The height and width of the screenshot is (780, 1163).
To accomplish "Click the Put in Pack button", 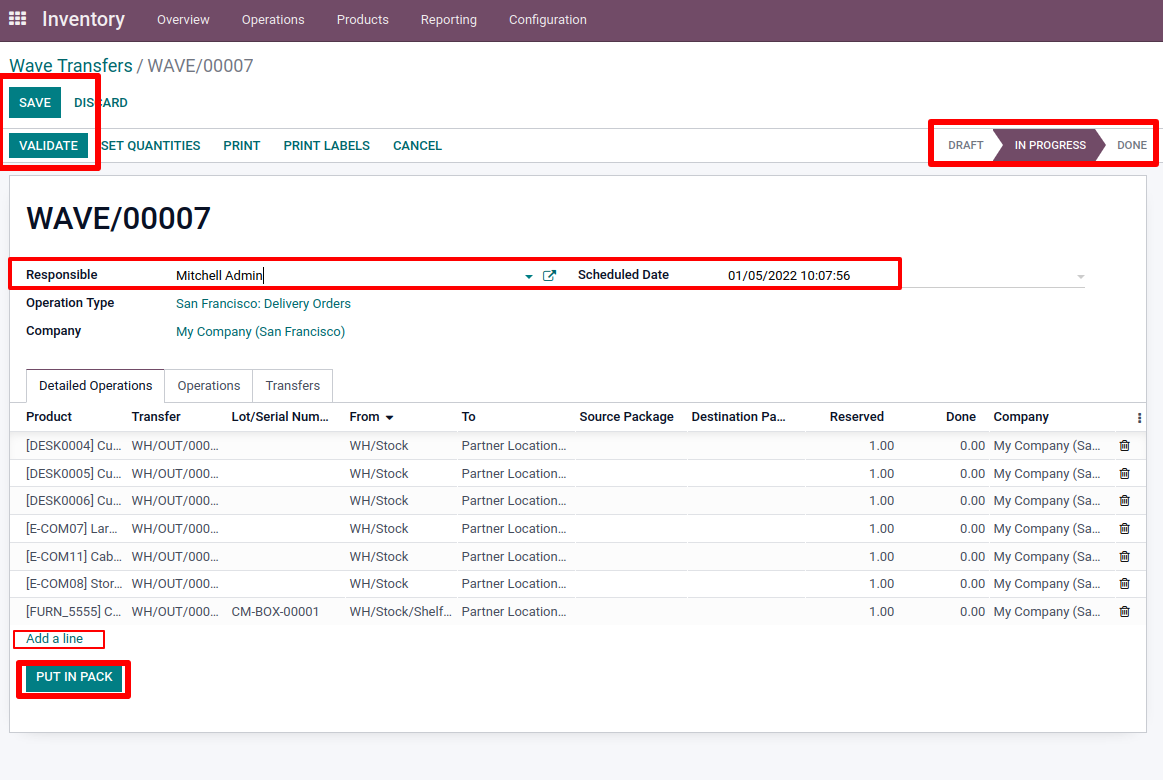I will [x=74, y=677].
